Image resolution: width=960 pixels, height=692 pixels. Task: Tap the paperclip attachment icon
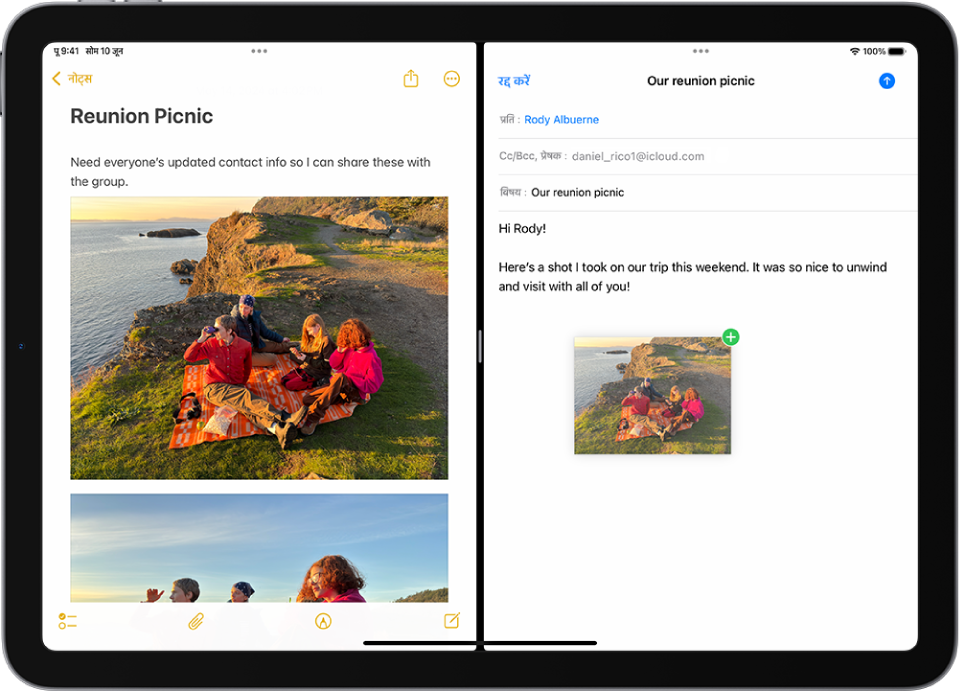click(196, 622)
